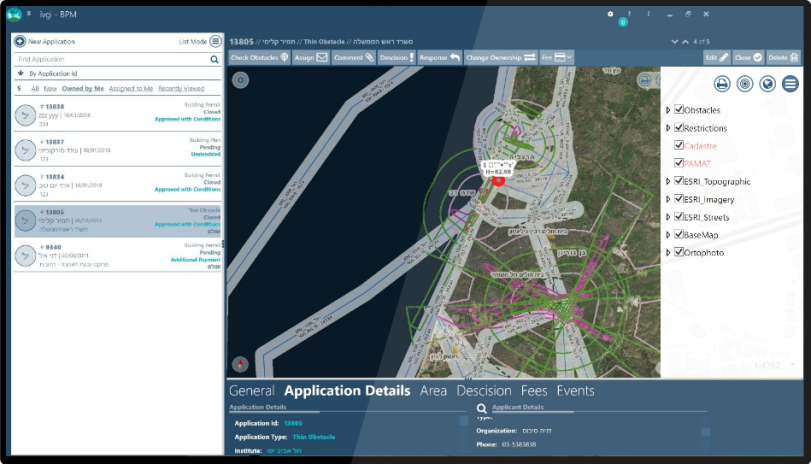Switch to the Fees tab
The height and width of the screenshot is (464, 811).
pyautogui.click(x=534, y=391)
